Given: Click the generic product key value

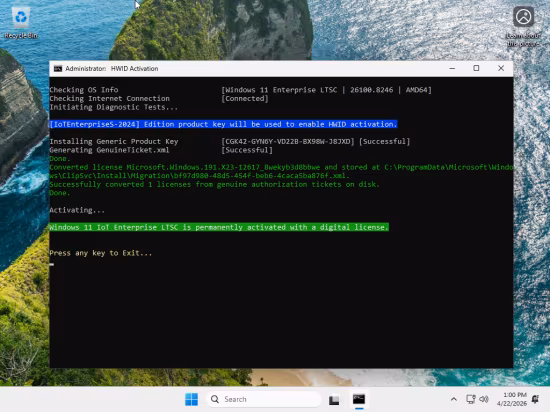Looking at the screenshot, I should point(288,141).
